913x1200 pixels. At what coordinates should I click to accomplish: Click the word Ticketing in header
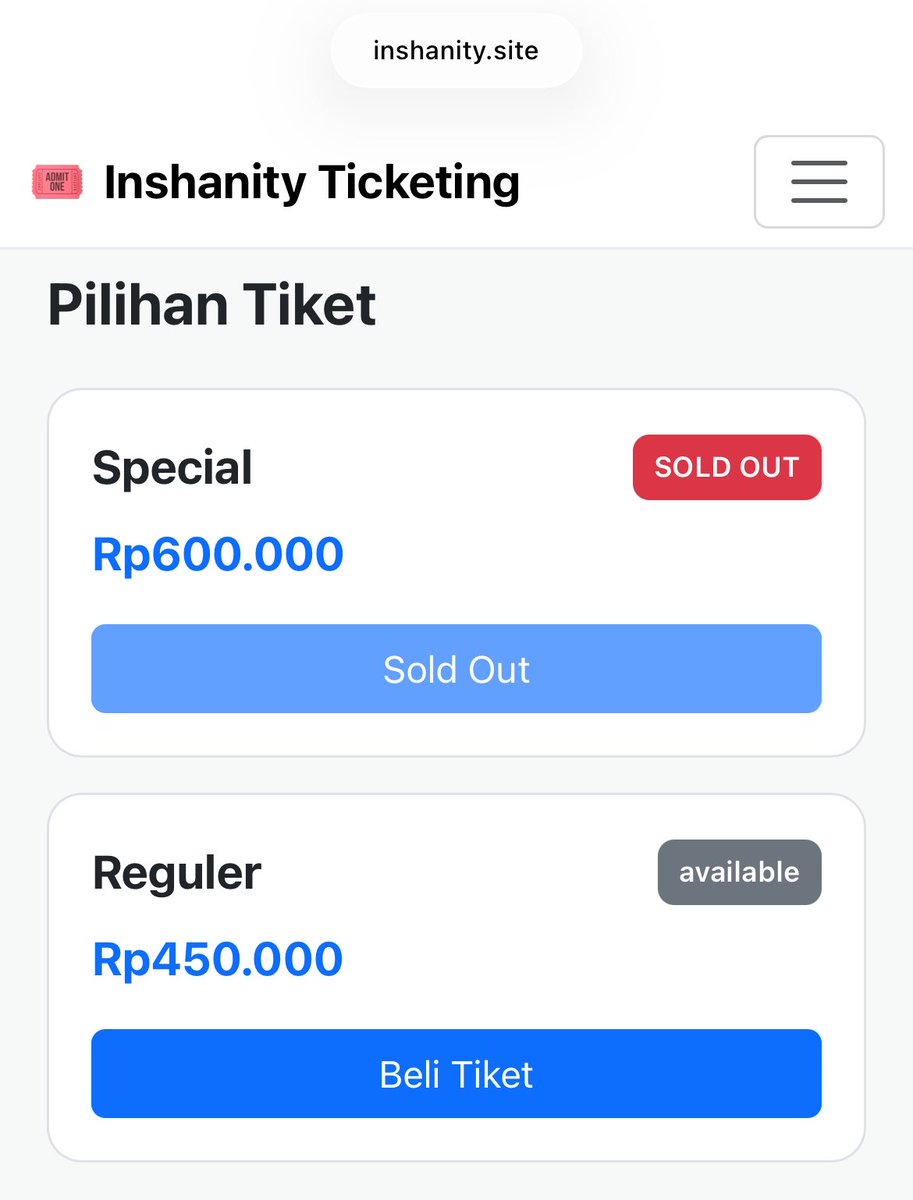[x=419, y=184]
